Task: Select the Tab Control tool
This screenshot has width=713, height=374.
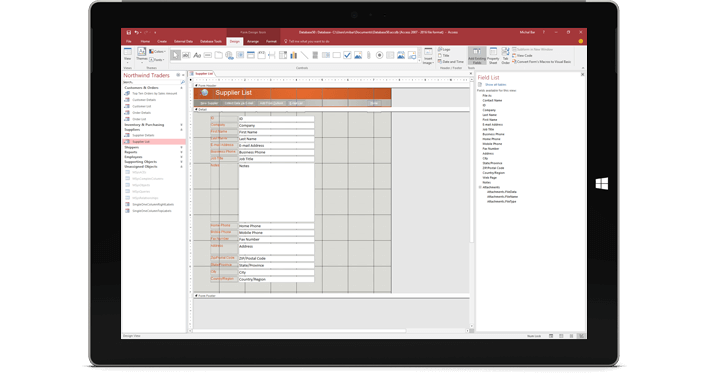Action: pyautogui.click(x=218, y=55)
